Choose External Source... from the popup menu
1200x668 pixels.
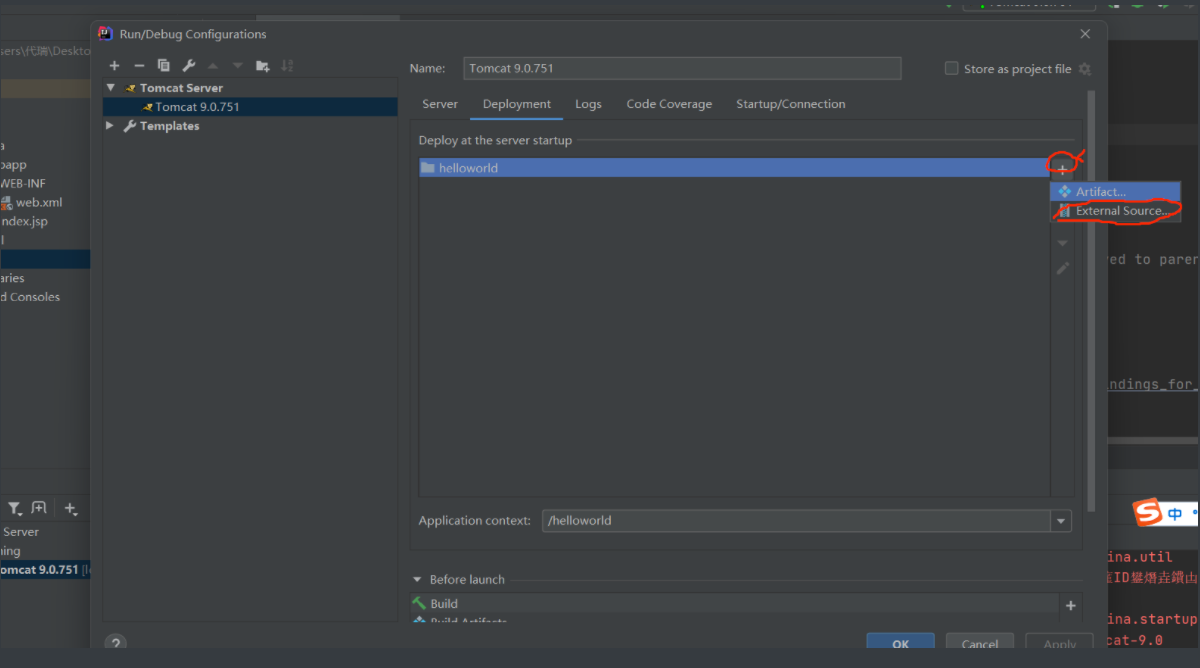click(x=1120, y=211)
